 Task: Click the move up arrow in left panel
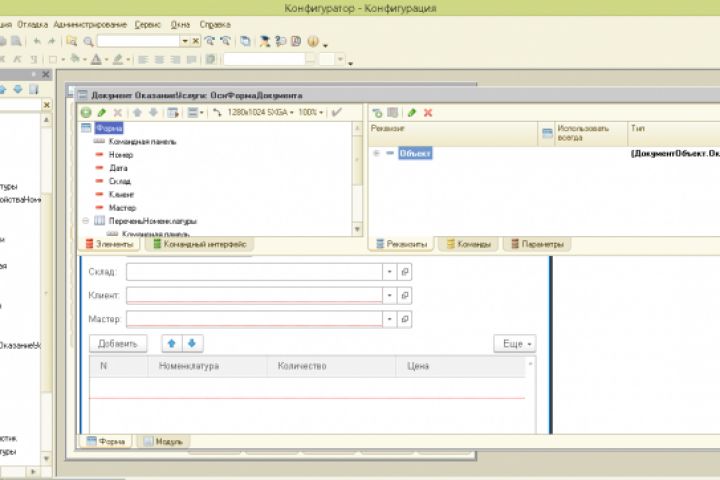click(x=3, y=90)
